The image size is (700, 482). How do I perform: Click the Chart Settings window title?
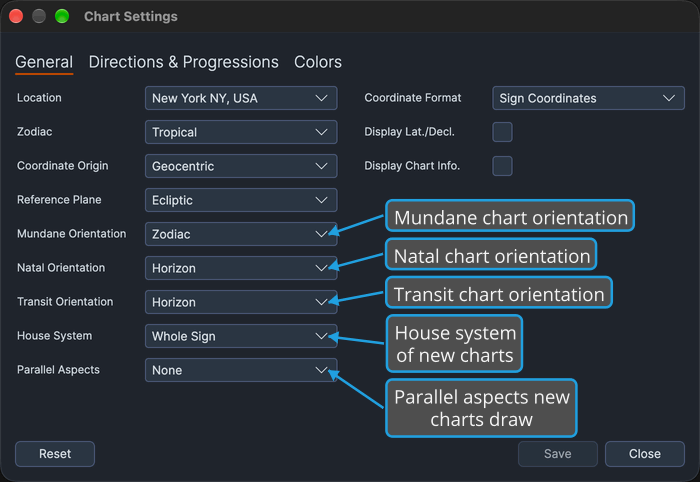click(x=131, y=17)
